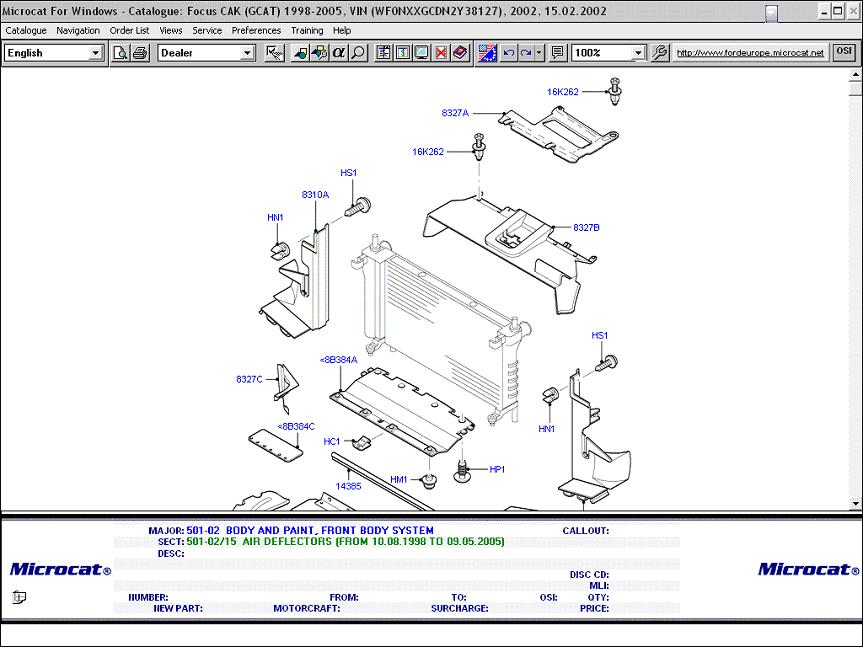Expand the Dealer price dropdown
Viewport: 863px width, 647px height.
click(x=247, y=53)
